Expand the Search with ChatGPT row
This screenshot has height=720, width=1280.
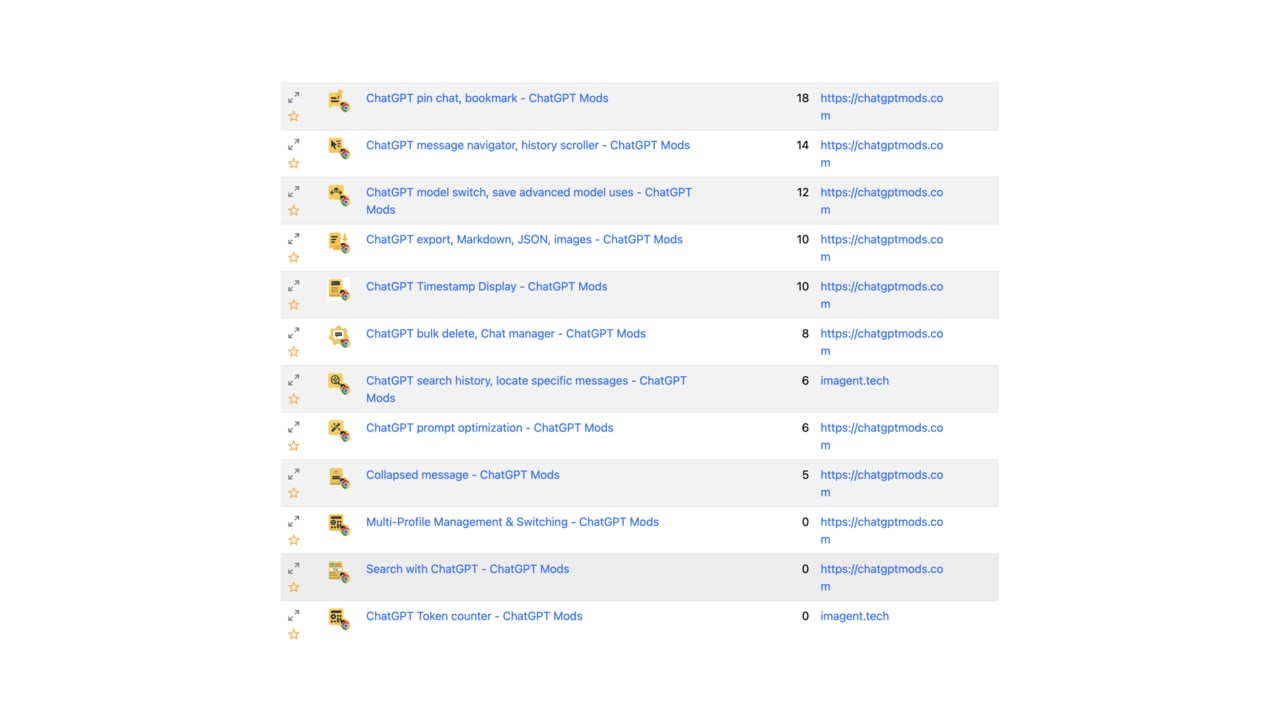click(x=294, y=568)
